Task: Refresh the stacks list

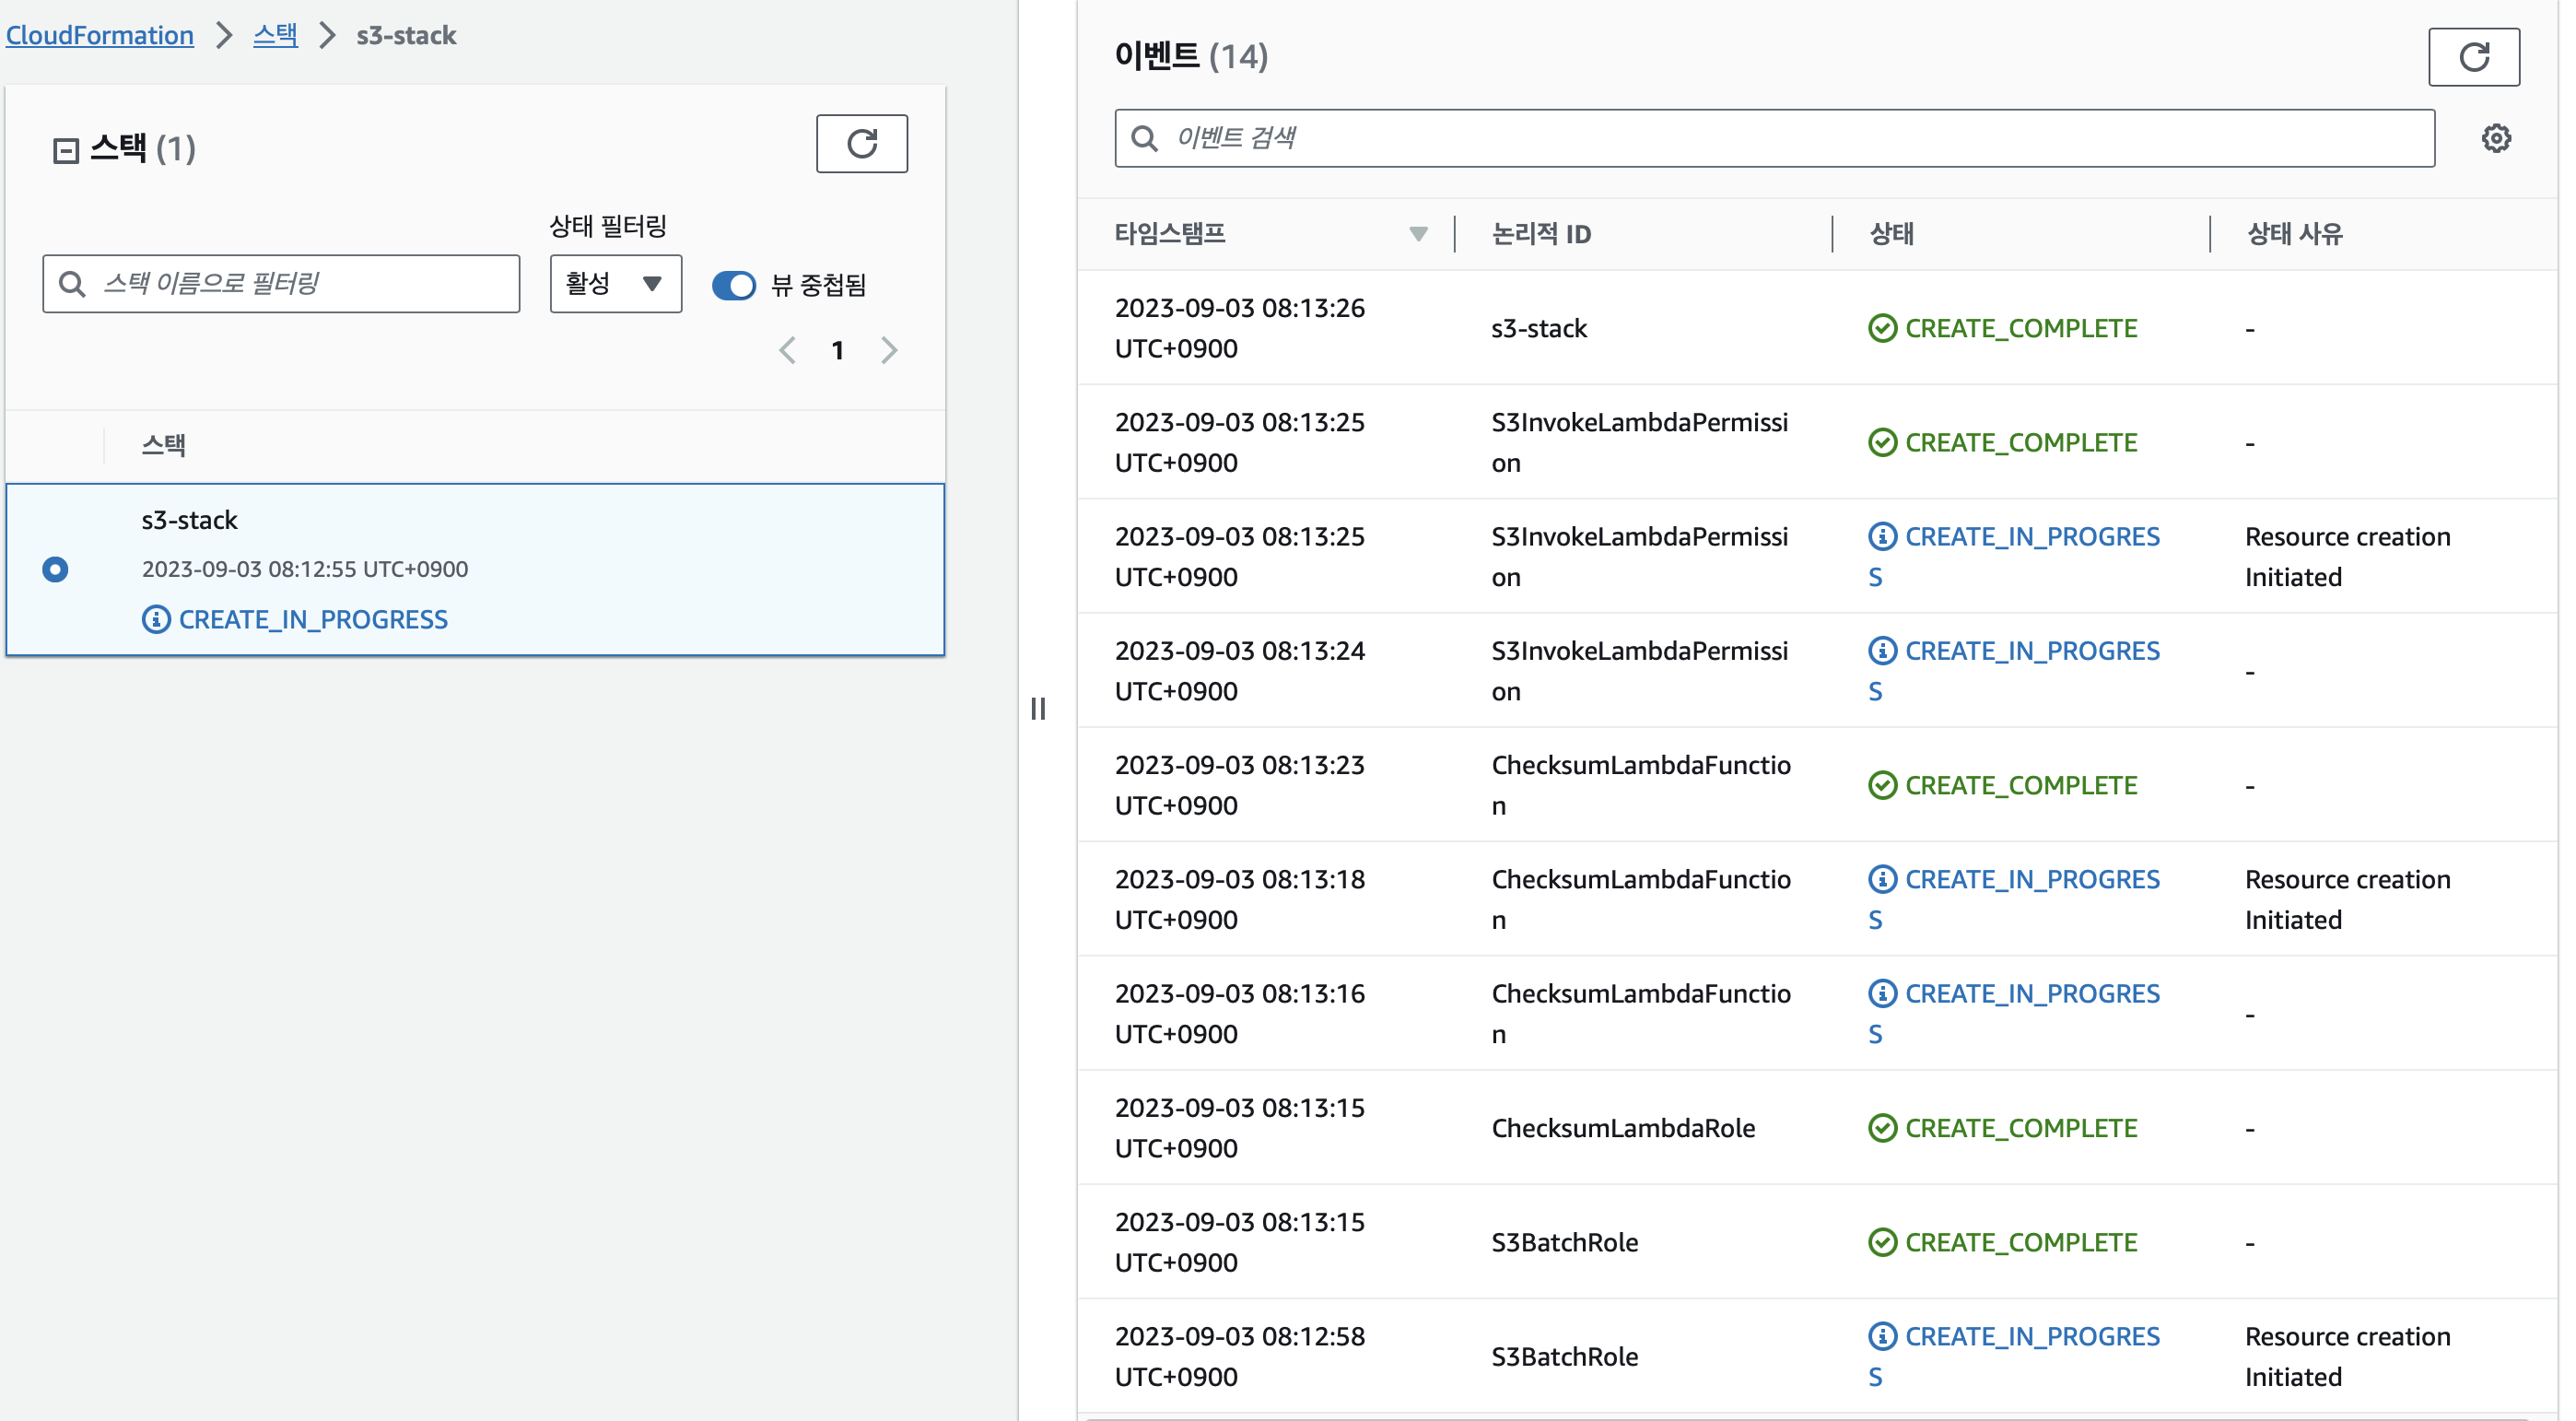Action: tap(861, 144)
